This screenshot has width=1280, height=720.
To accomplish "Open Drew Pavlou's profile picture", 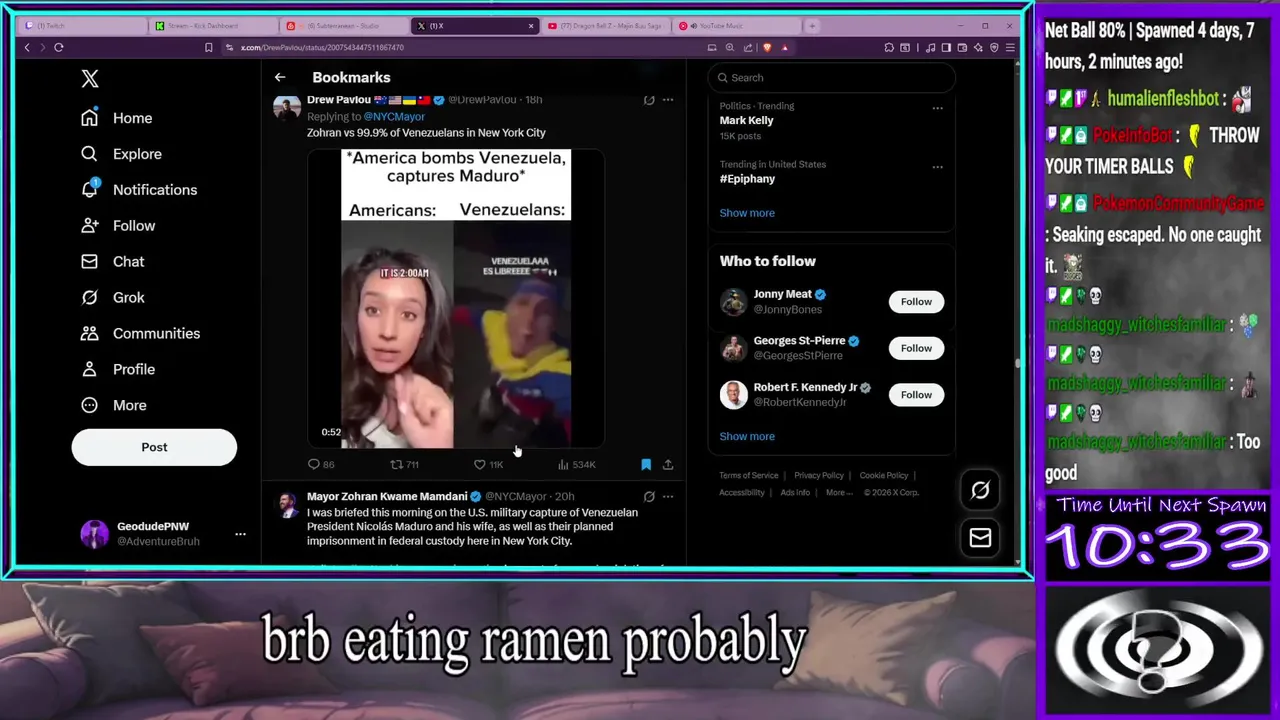I will 287,108.
